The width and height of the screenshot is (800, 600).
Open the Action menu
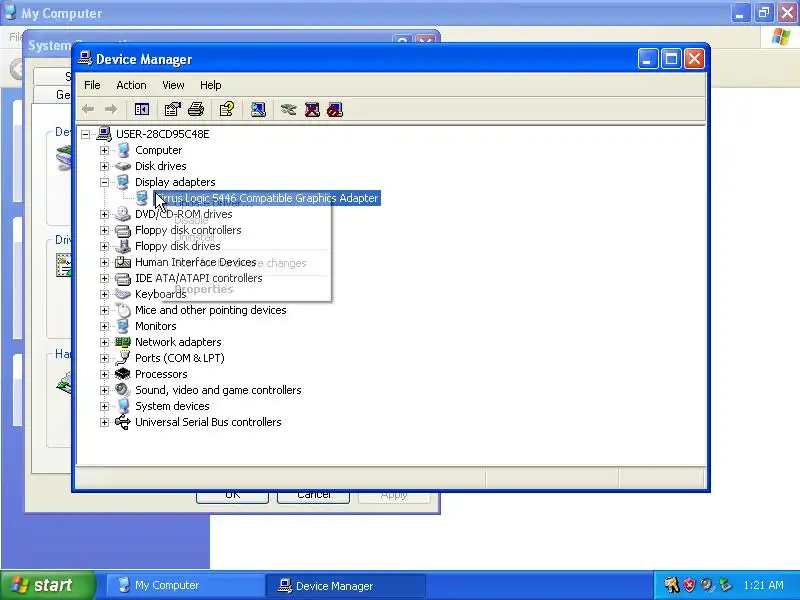point(131,85)
